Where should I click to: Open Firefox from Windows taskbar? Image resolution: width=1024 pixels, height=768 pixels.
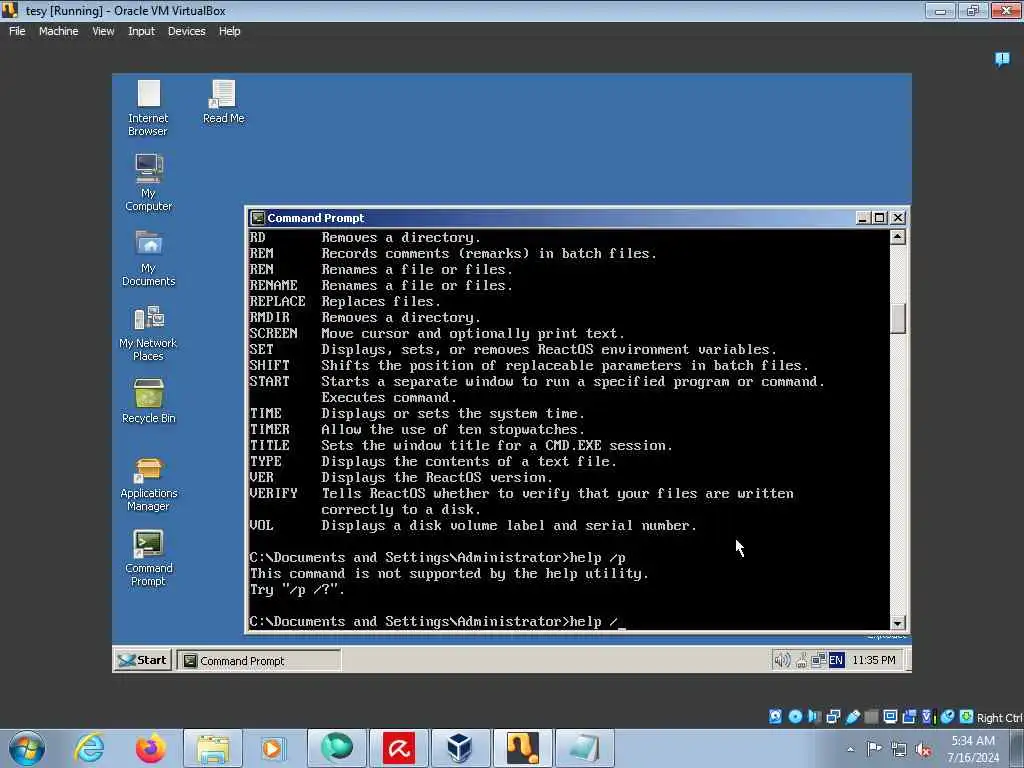[151, 748]
